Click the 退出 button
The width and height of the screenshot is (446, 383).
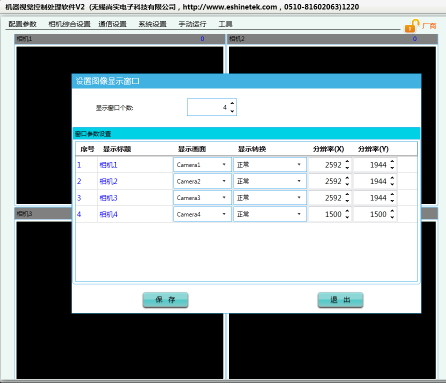click(x=340, y=300)
